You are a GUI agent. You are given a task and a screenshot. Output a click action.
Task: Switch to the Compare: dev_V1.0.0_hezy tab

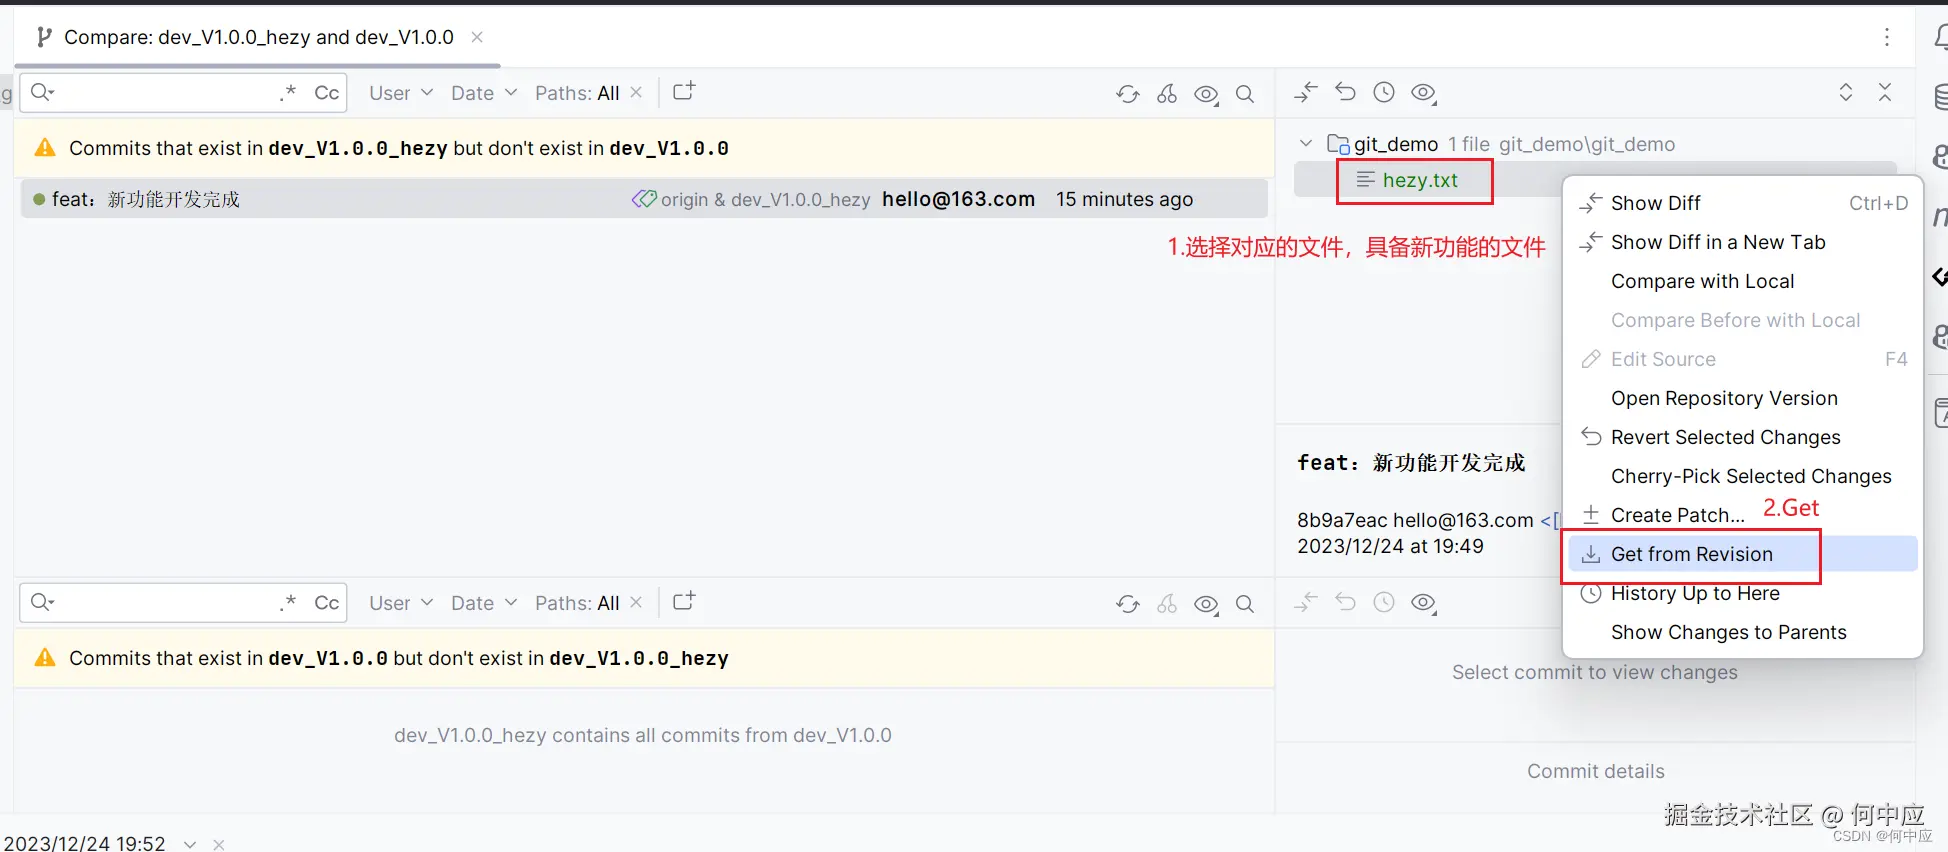click(258, 37)
